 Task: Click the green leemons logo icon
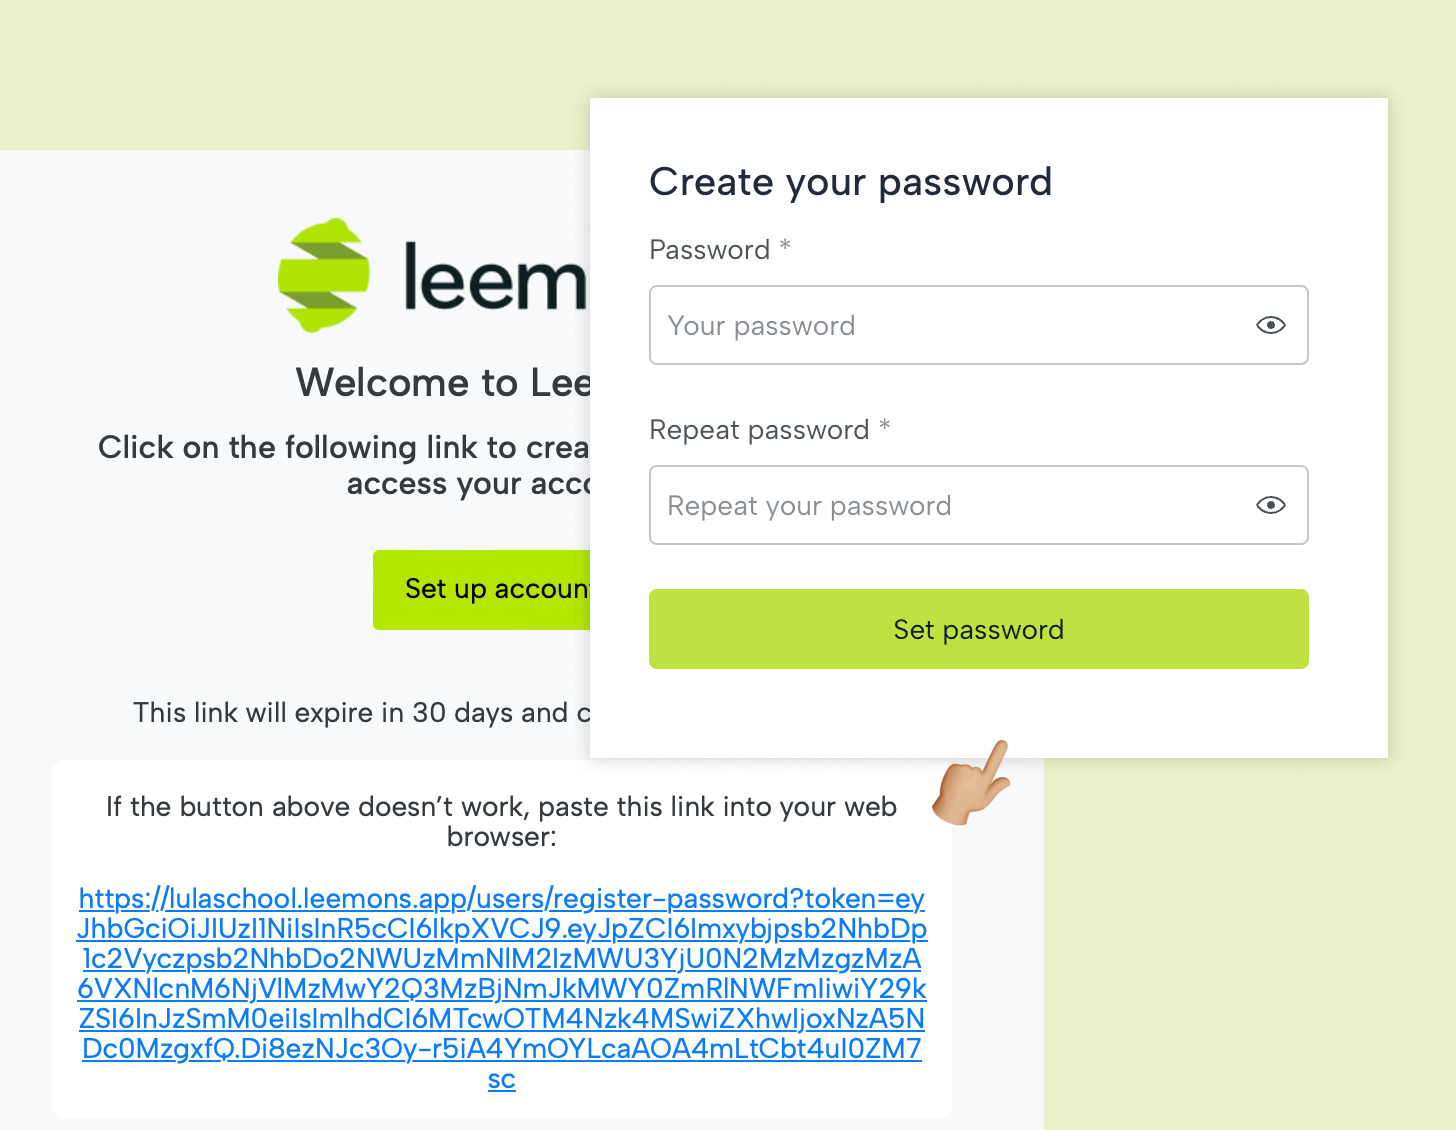(324, 275)
